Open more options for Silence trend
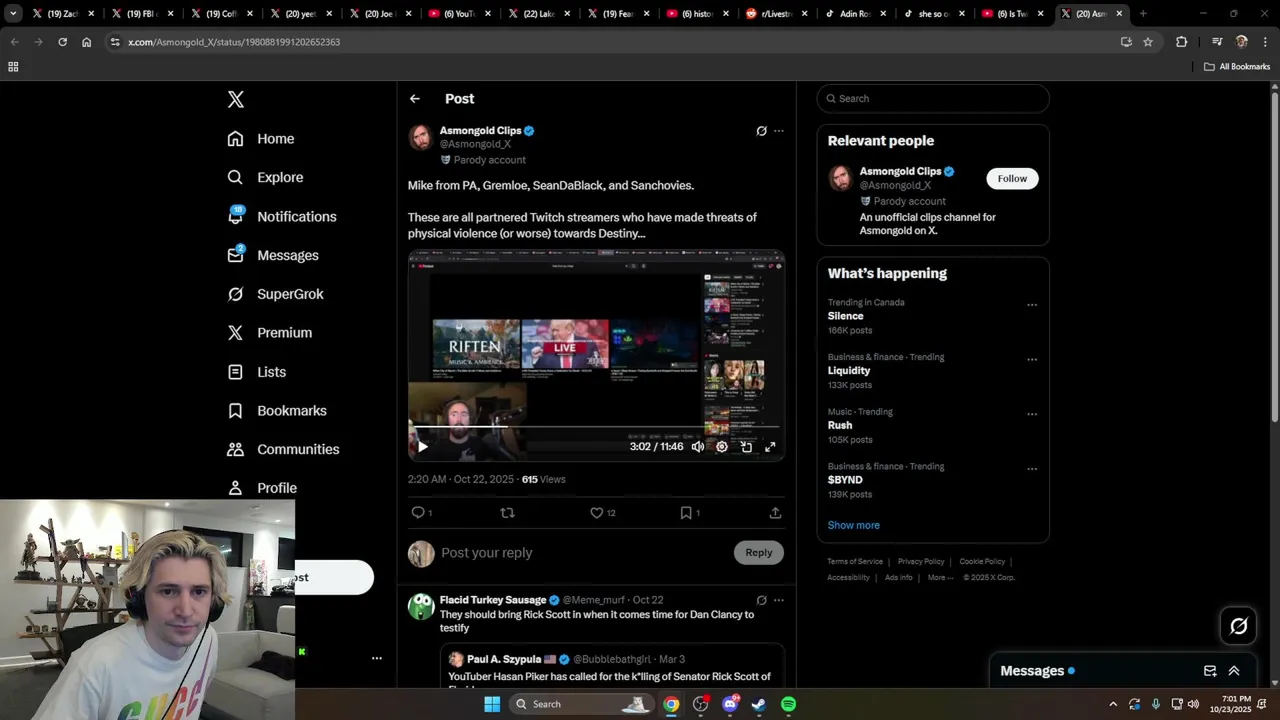Image resolution: width=1280 pixels, height=720 pixels. 1032,305
